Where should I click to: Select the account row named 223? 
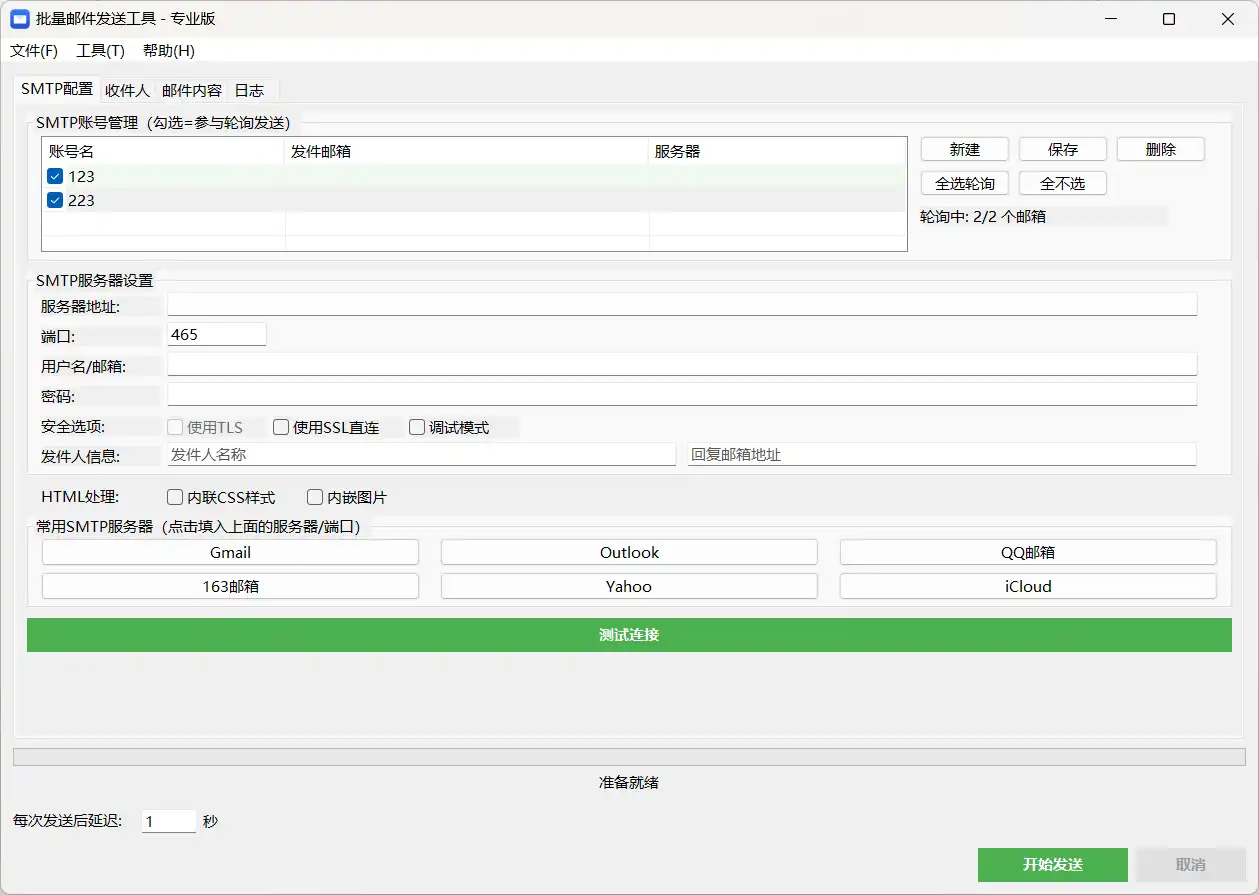point(474,200)
